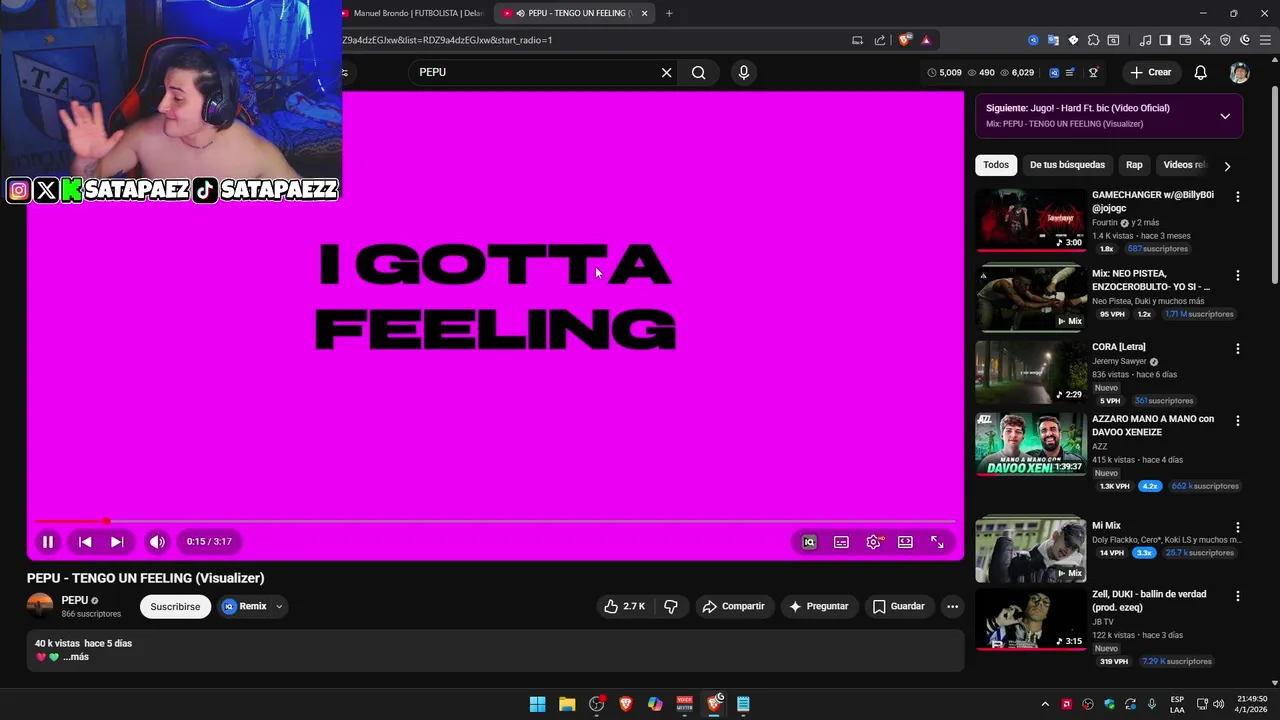Expand the Siguiente queue chevron
Viewport: 1280px width, 720px height.
click(x=1225, y=116)
